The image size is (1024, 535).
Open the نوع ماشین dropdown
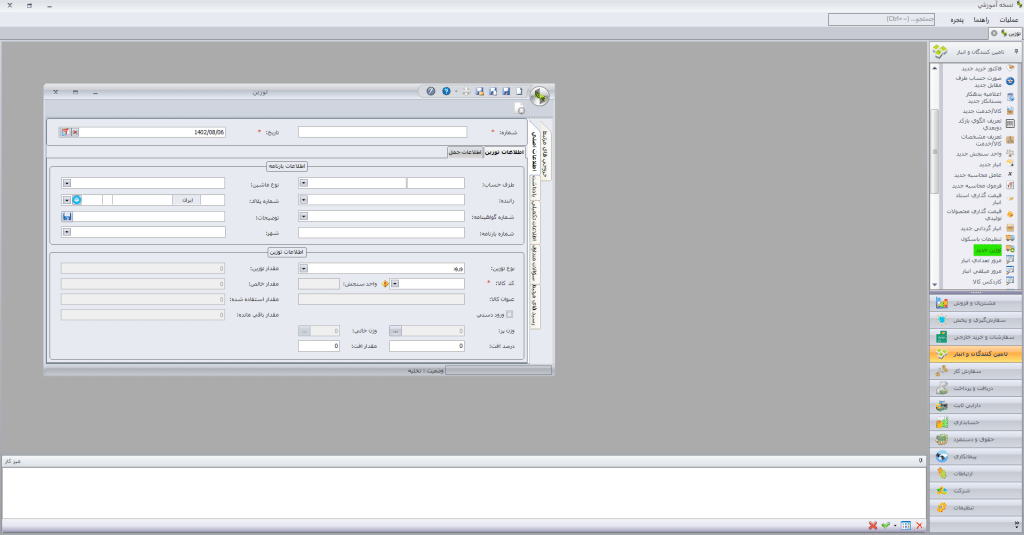(x=67, y=184)
